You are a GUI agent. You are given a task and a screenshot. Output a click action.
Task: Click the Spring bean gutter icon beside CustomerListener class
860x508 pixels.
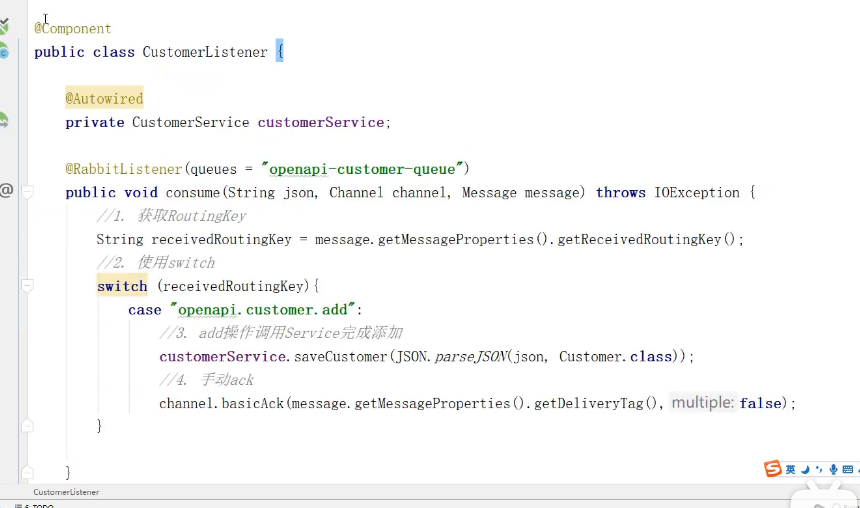click(x=4, y=51)
